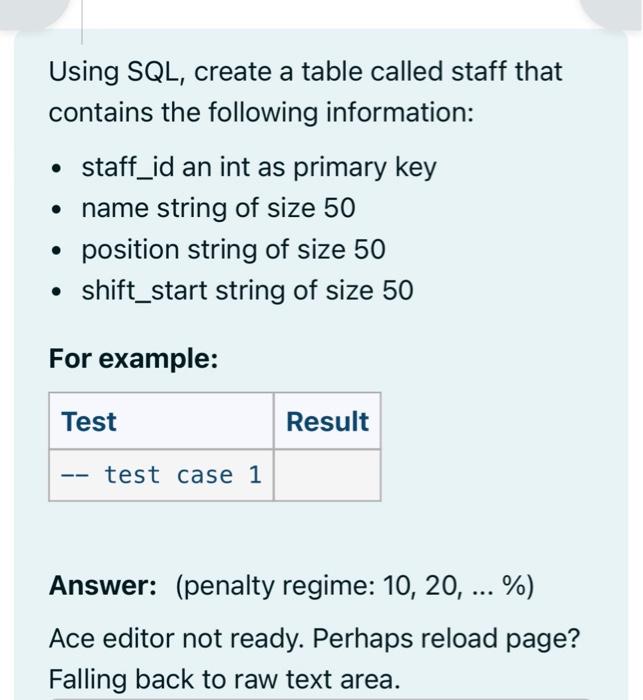Click the 'Using SQL, create a table' line

pos(305,72)
